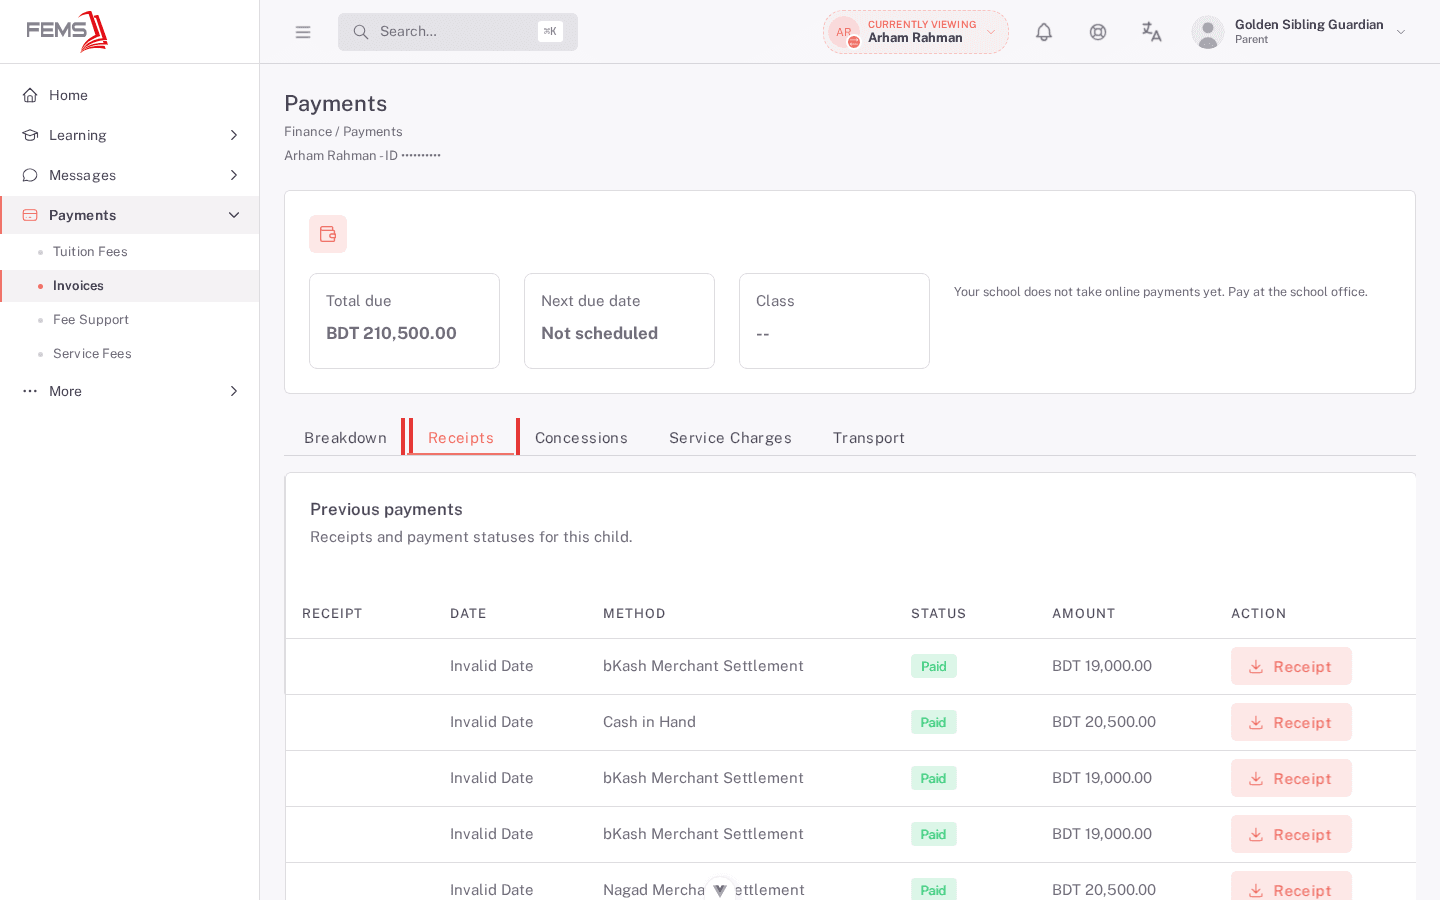Open the user profile dropdown arrow
Screen dimensions: 1440x900
pyautogui.click(x=1401, y=32)
